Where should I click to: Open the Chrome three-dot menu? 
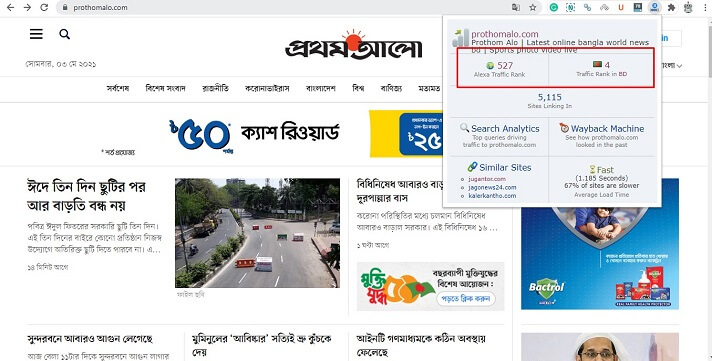tap(704, 7)
